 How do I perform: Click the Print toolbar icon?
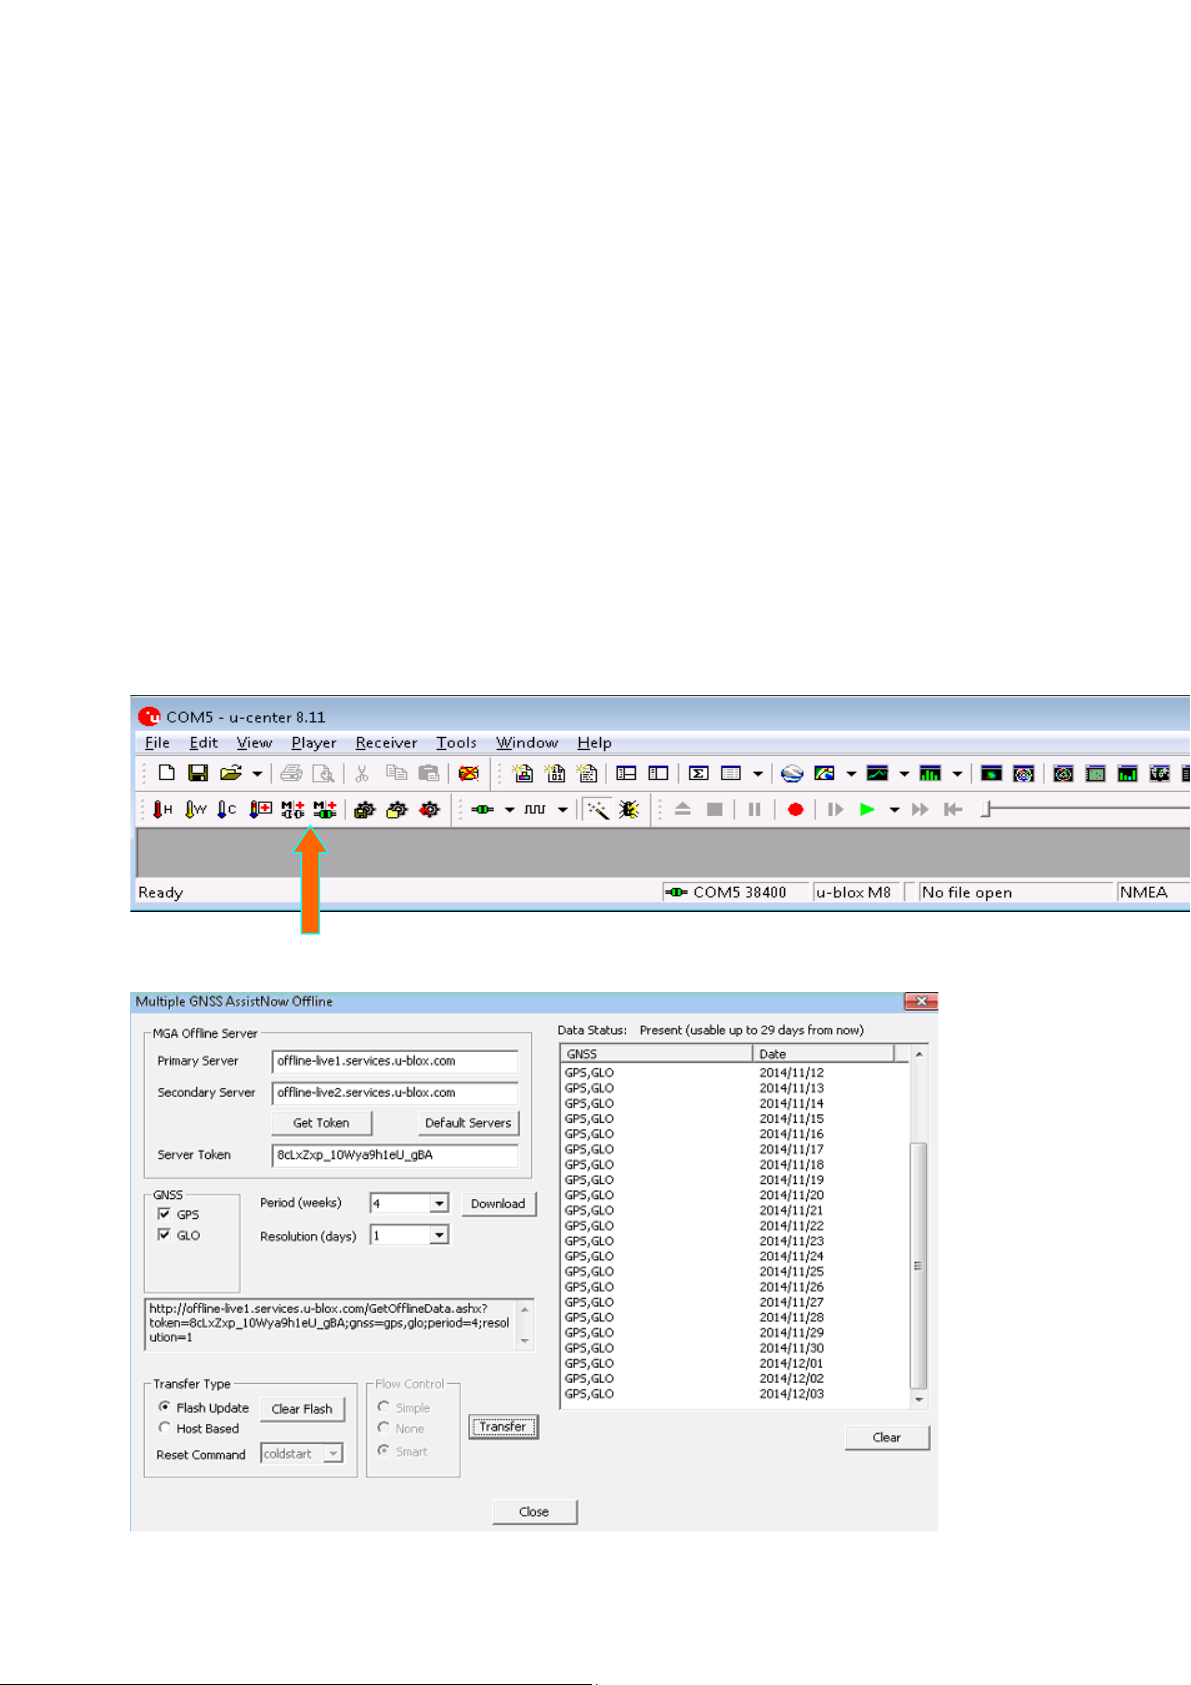click(x=291, y=773)
